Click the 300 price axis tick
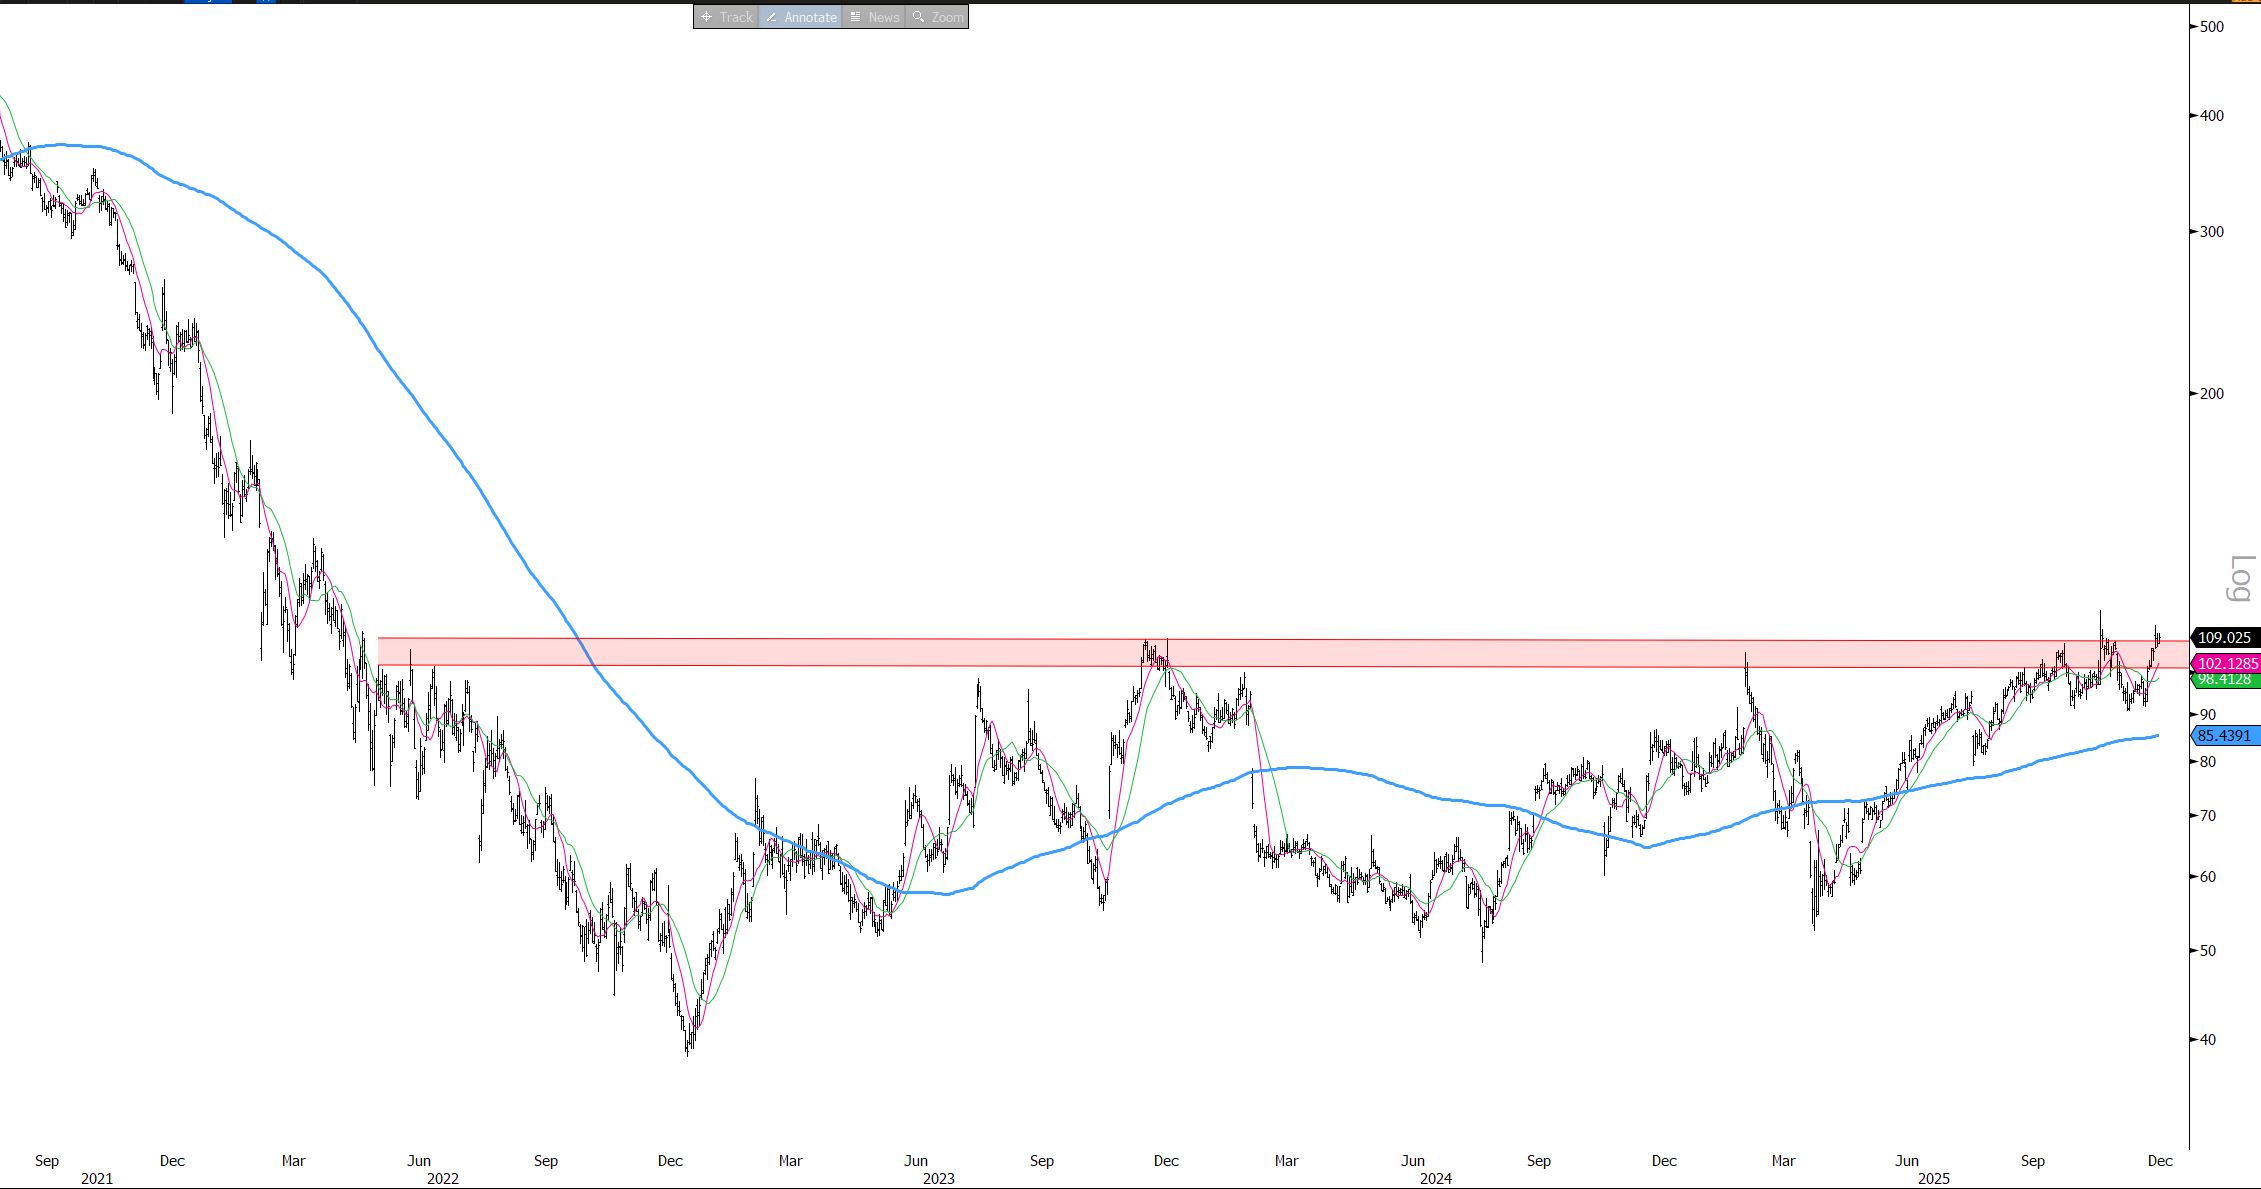 point(2212,231)
